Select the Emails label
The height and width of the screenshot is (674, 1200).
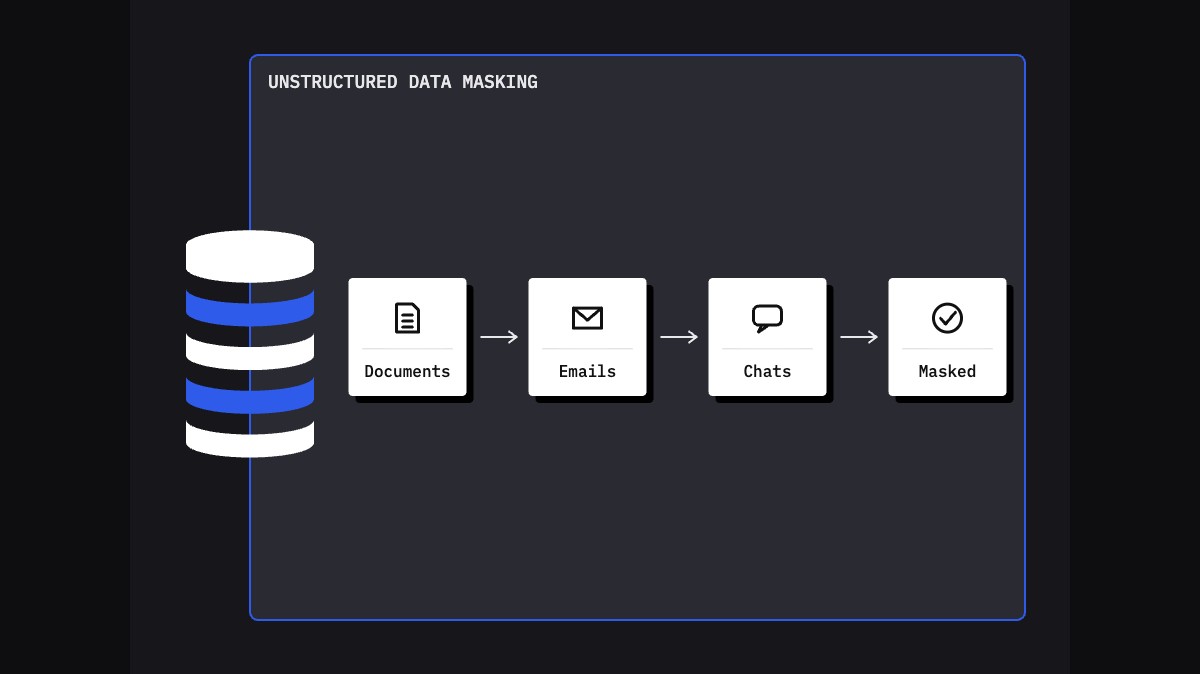point(587,371)
